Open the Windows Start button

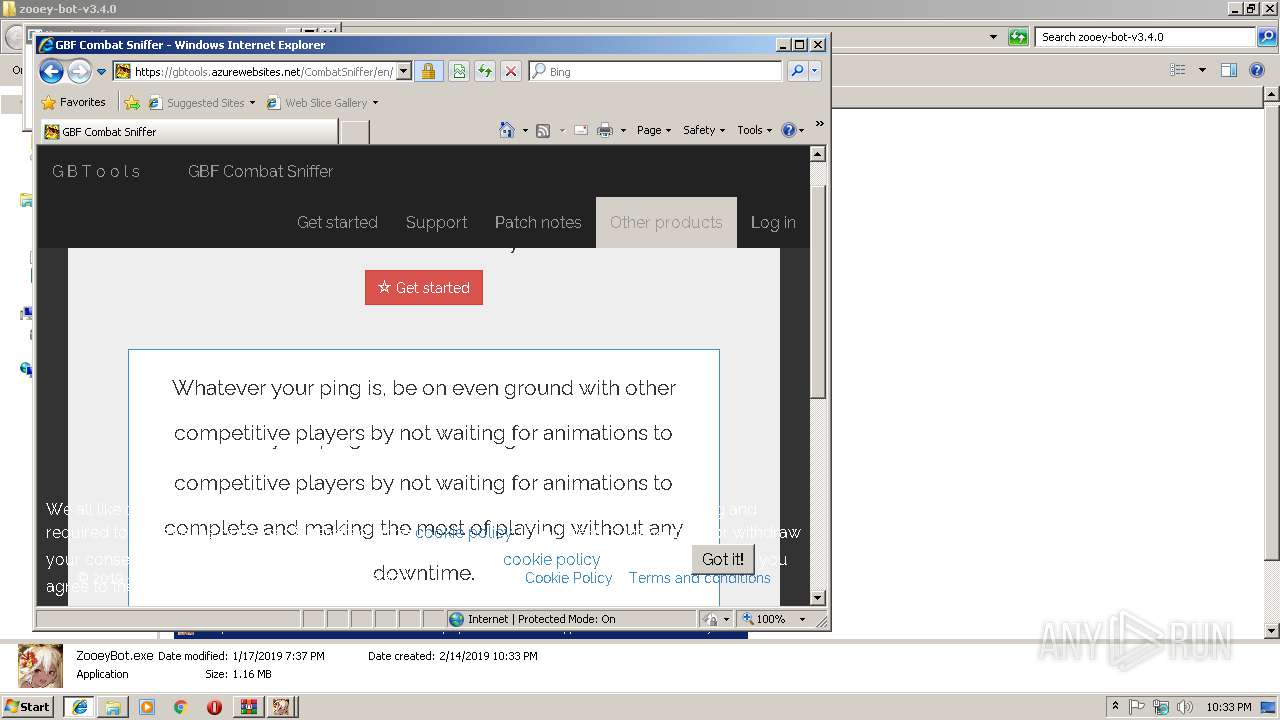point(28,706)
